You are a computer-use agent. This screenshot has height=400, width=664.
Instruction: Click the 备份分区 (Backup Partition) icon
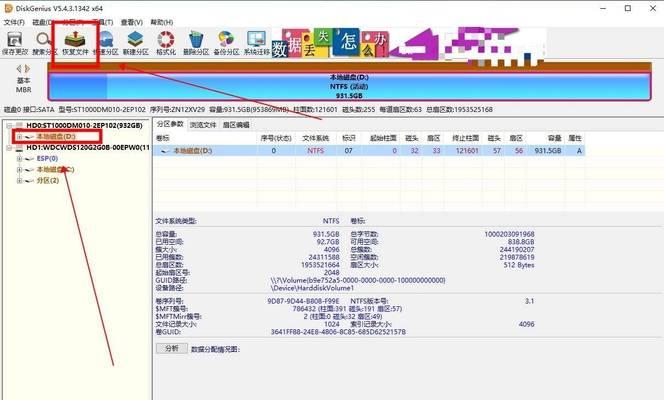[226, 39]
